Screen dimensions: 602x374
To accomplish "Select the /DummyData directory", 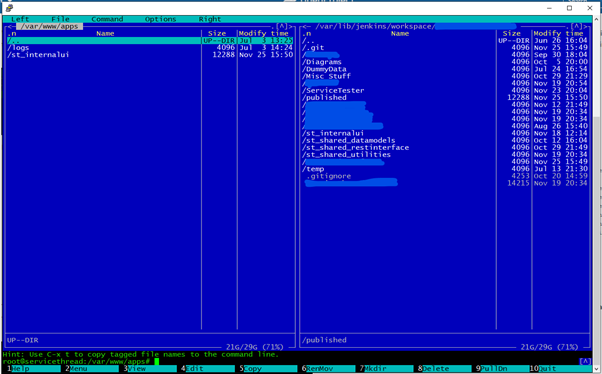I will tap(445, 69).
